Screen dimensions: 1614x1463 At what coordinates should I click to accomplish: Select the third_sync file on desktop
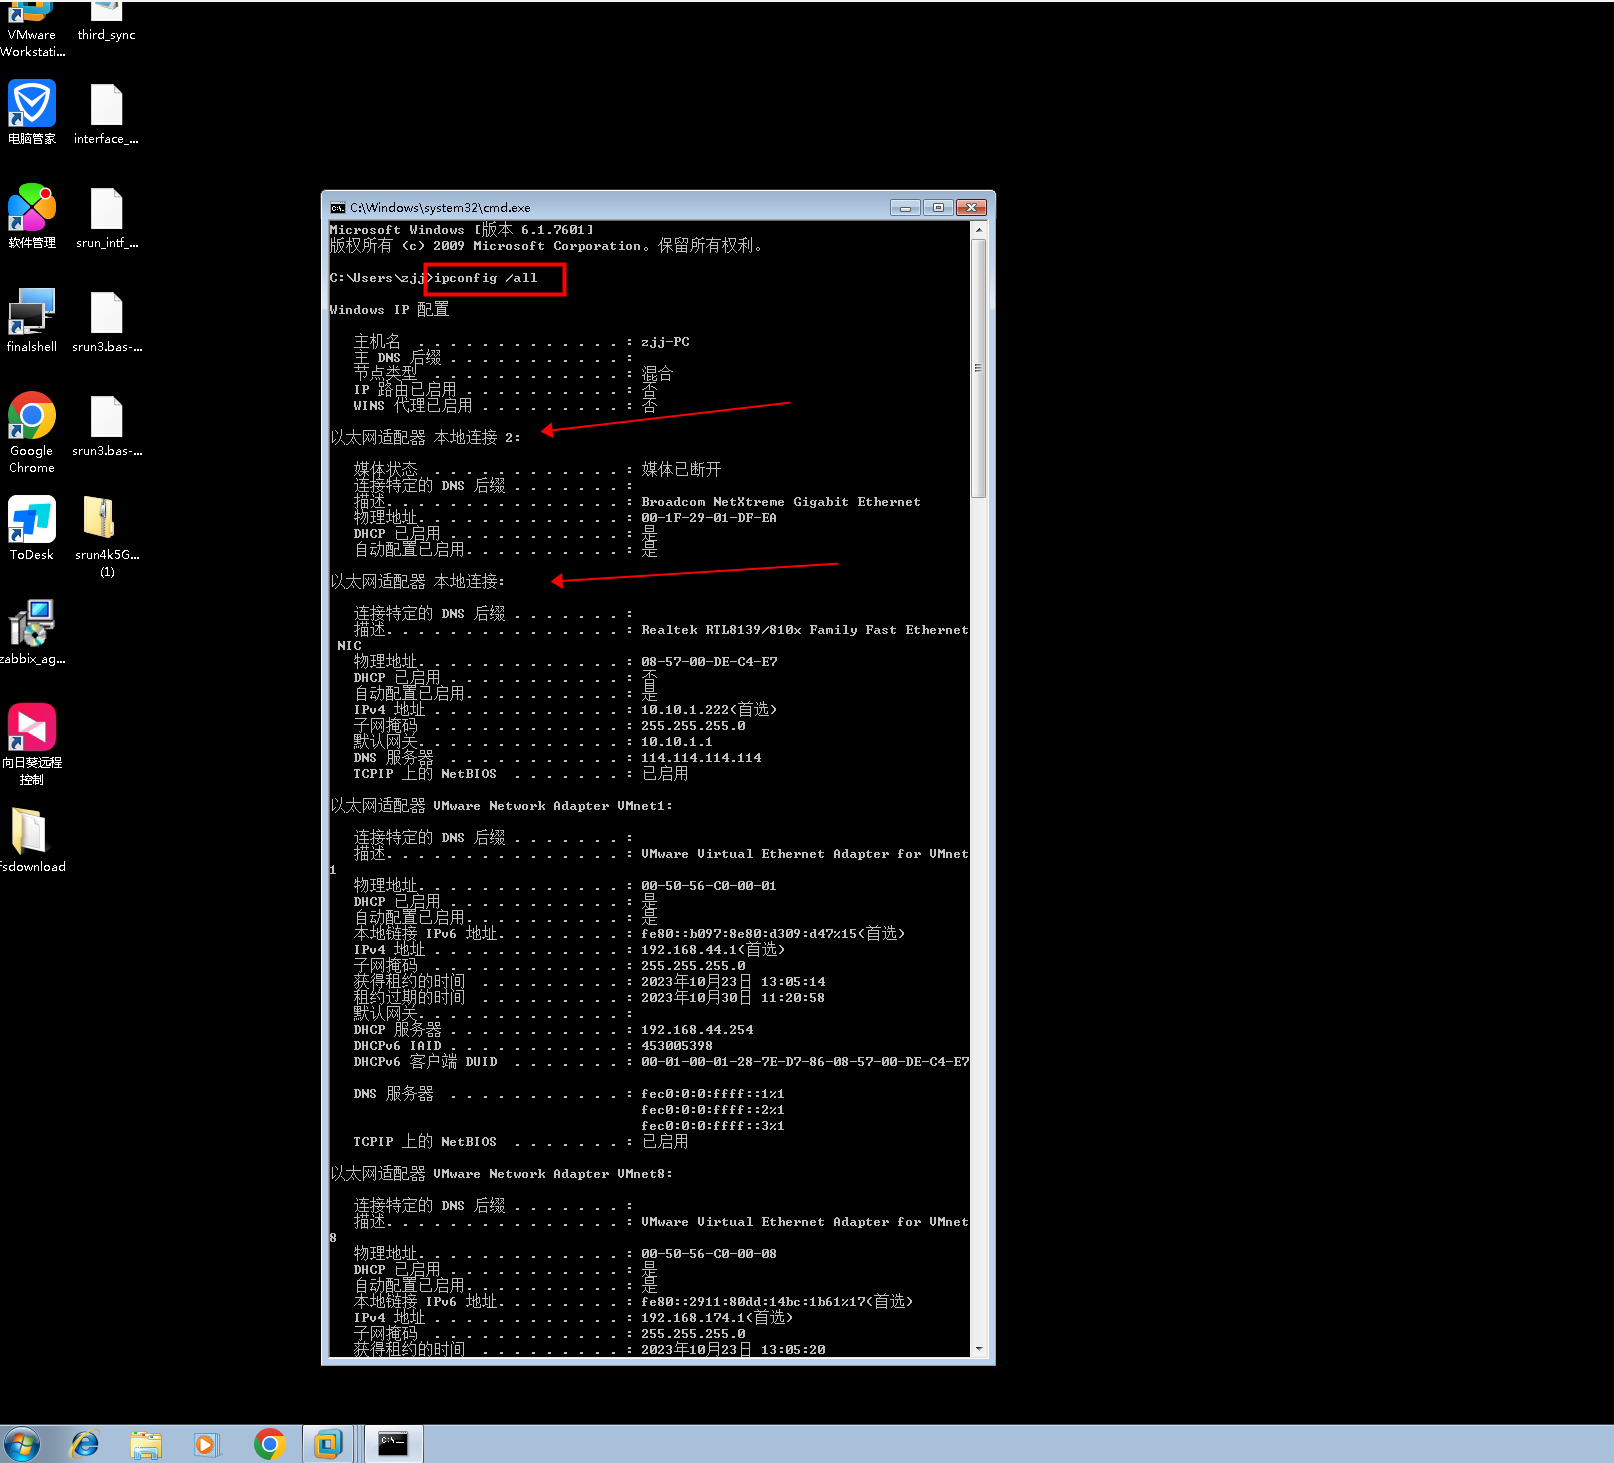(106, 14)
